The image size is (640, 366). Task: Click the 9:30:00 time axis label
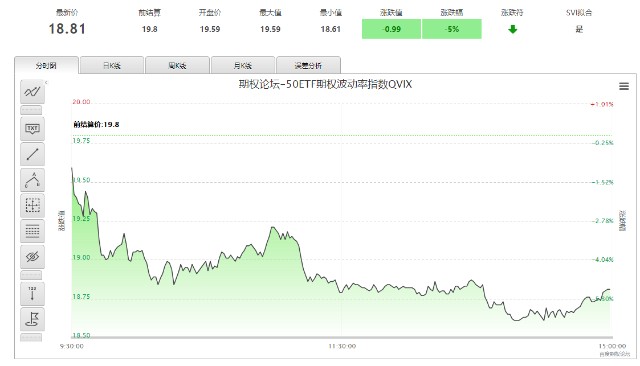(x=71, y=346)
